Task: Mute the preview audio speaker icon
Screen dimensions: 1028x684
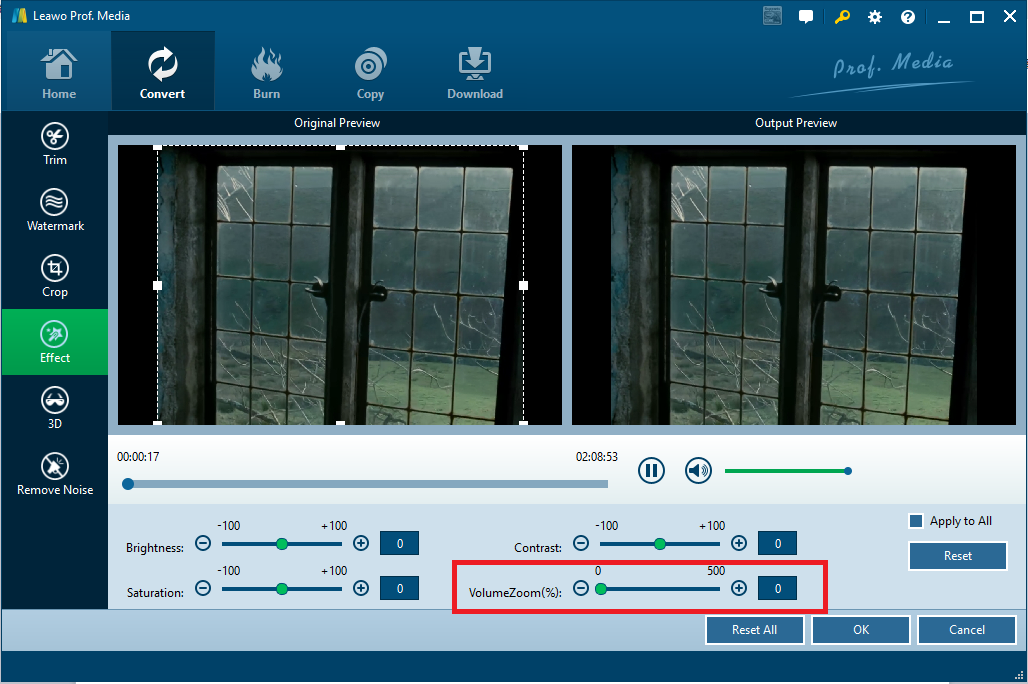Action: point(698,470)
